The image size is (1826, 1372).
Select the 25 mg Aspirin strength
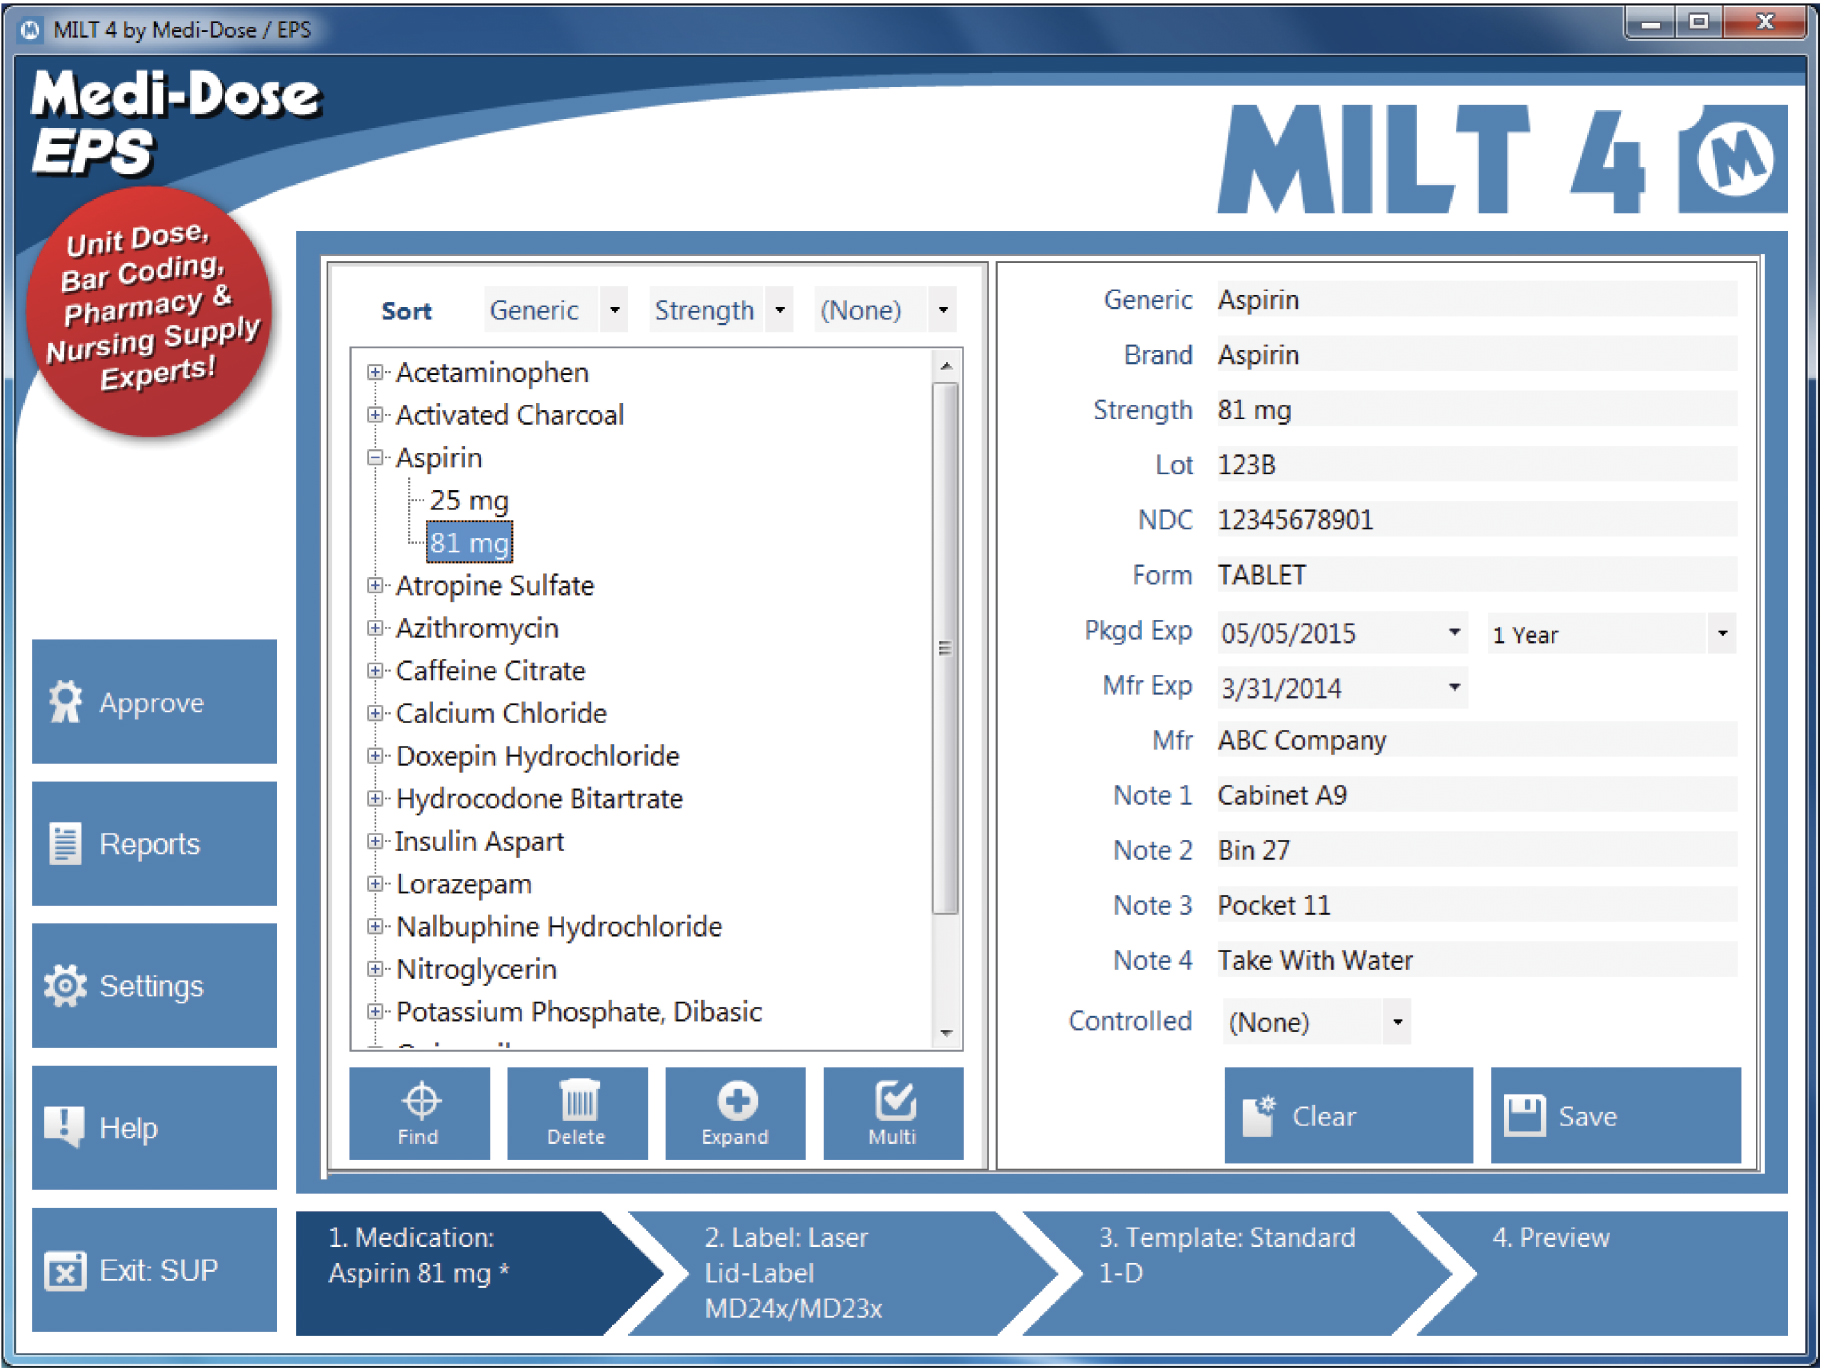469,500
